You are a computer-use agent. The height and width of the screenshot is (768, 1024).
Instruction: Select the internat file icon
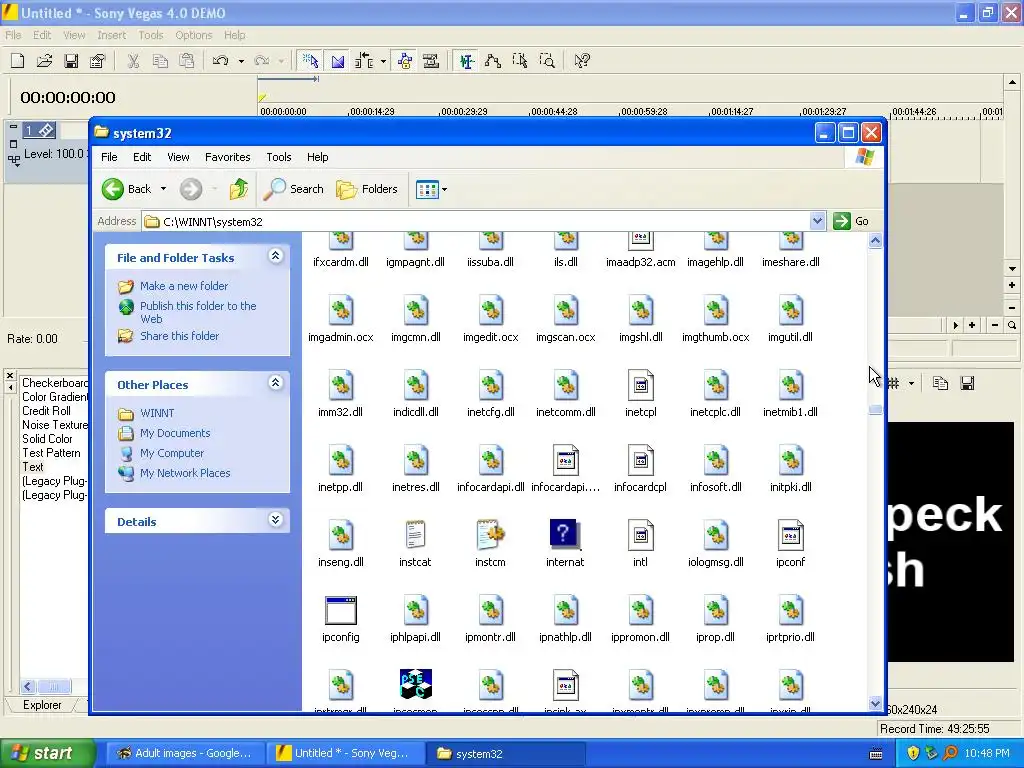[x=566, y=536]
